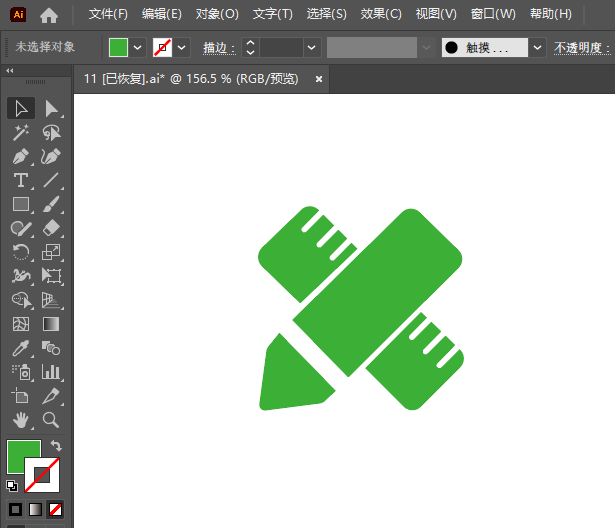This screenshot has height=528, width=615.
Task: Set paint mode to None
Action: point(55,510)
